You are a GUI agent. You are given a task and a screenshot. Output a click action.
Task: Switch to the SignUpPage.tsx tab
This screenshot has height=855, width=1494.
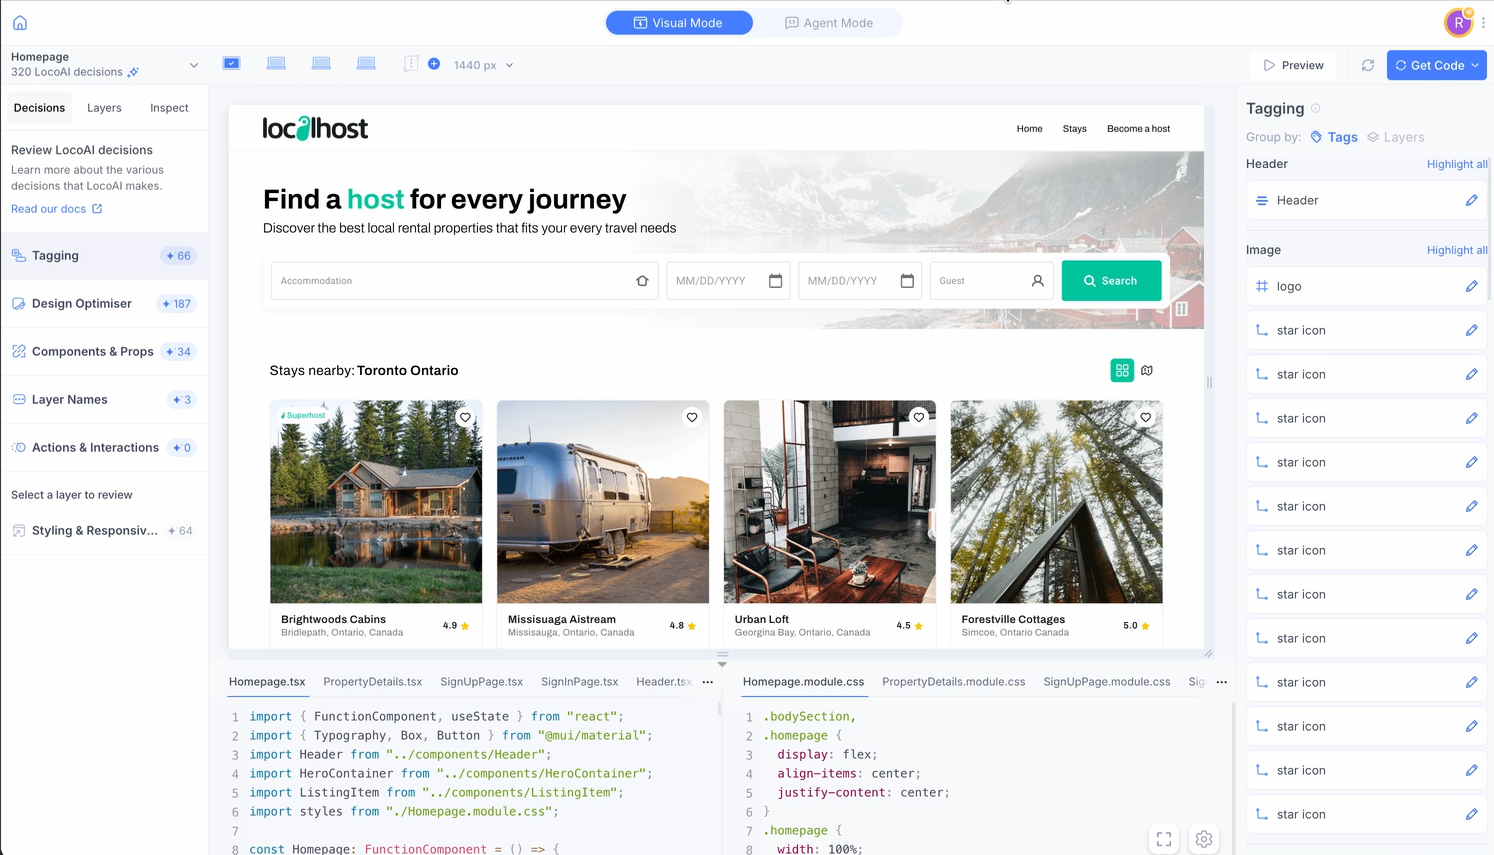482,682
